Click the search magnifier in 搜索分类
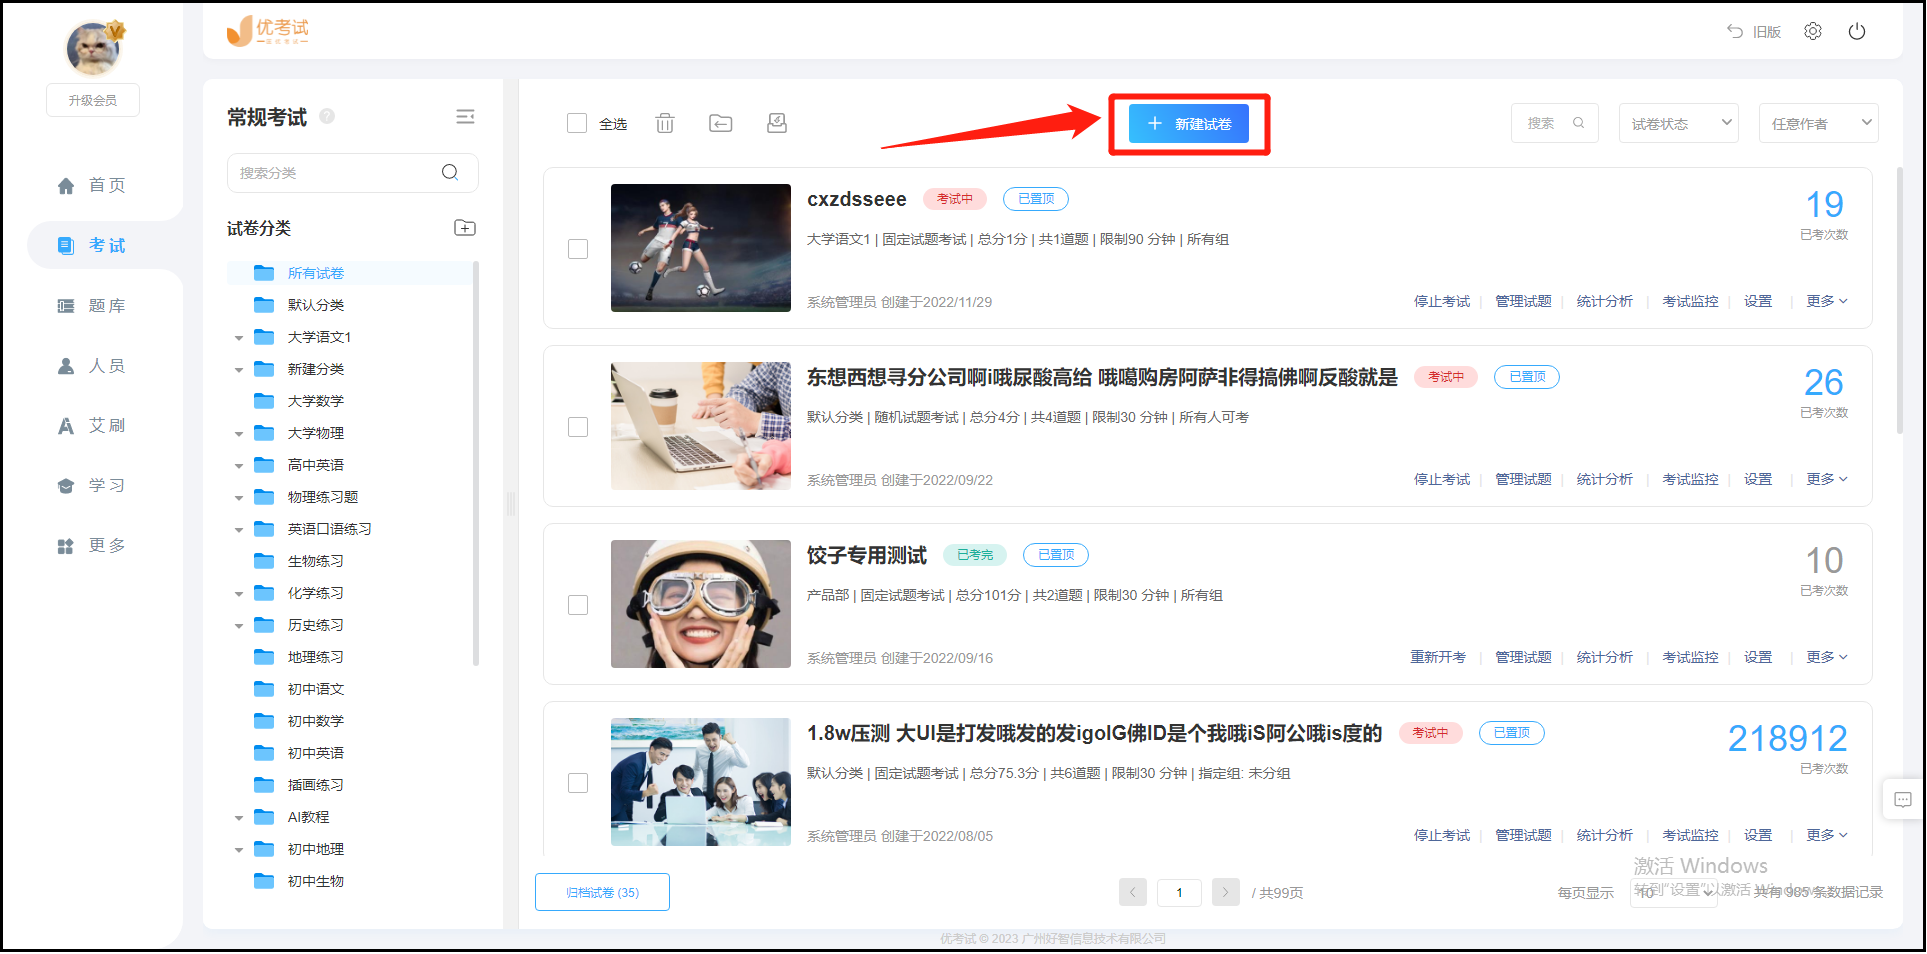Image resolution: width=1927 pixels, height=954 pixels. pyautogui.click(x=450, y=172)
